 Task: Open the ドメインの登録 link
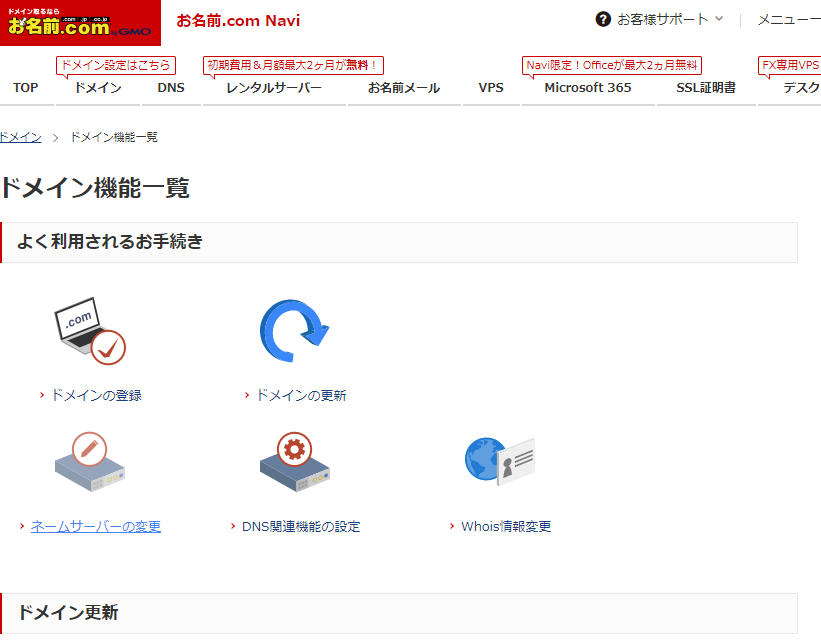click(x=96, y=395)
